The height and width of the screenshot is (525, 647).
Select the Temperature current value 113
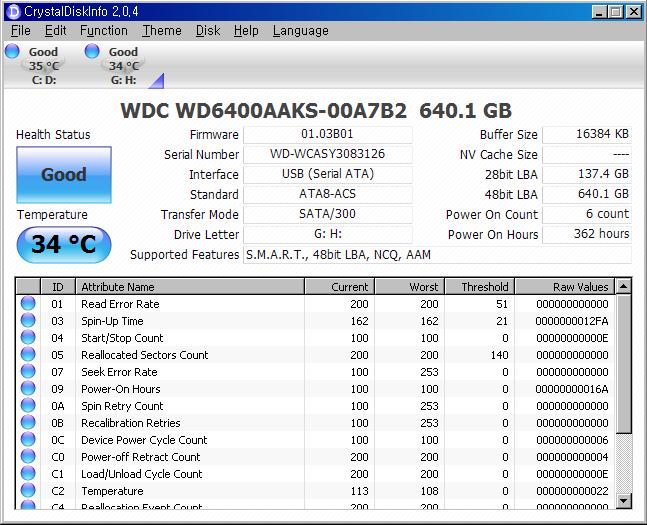tap(359, 491)
